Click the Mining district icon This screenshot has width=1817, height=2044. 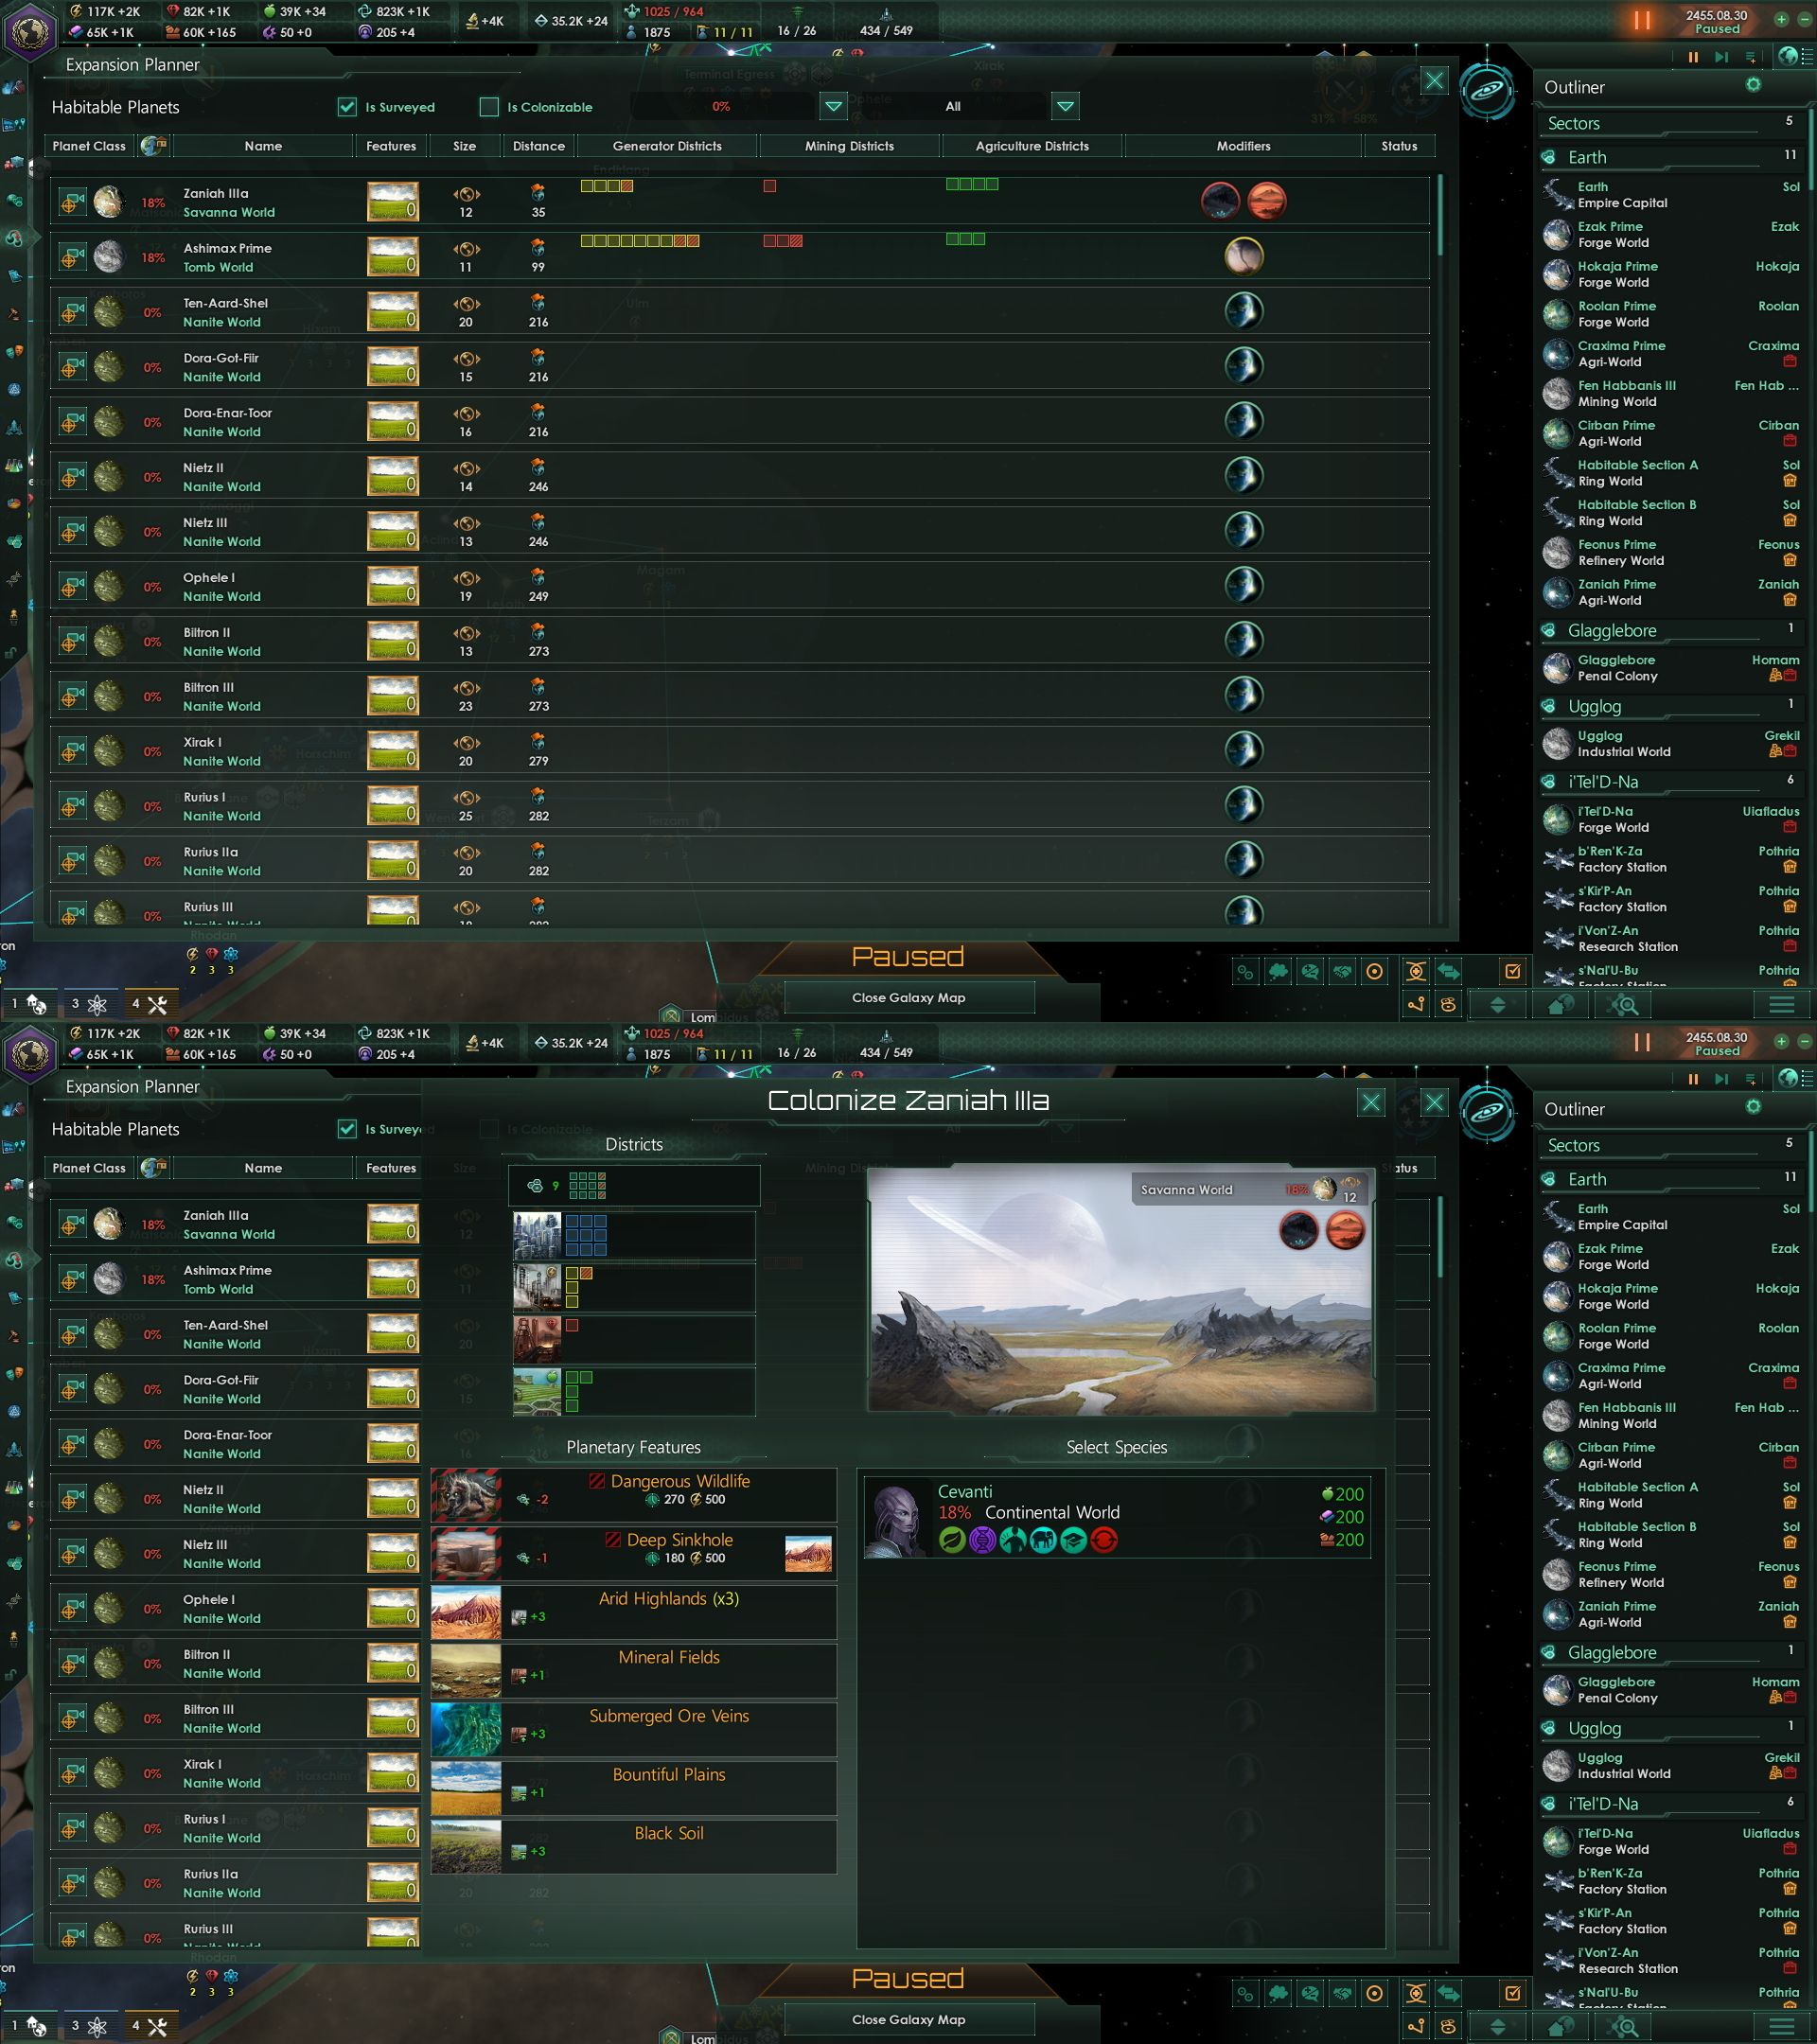536,1340
